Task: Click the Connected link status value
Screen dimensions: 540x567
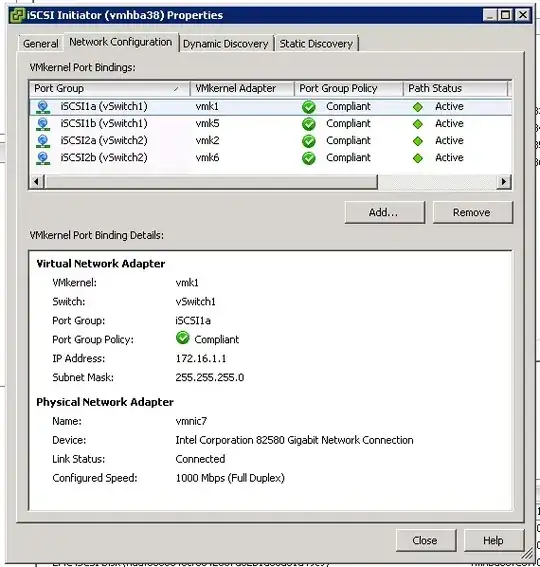Action: pos(200,459)
